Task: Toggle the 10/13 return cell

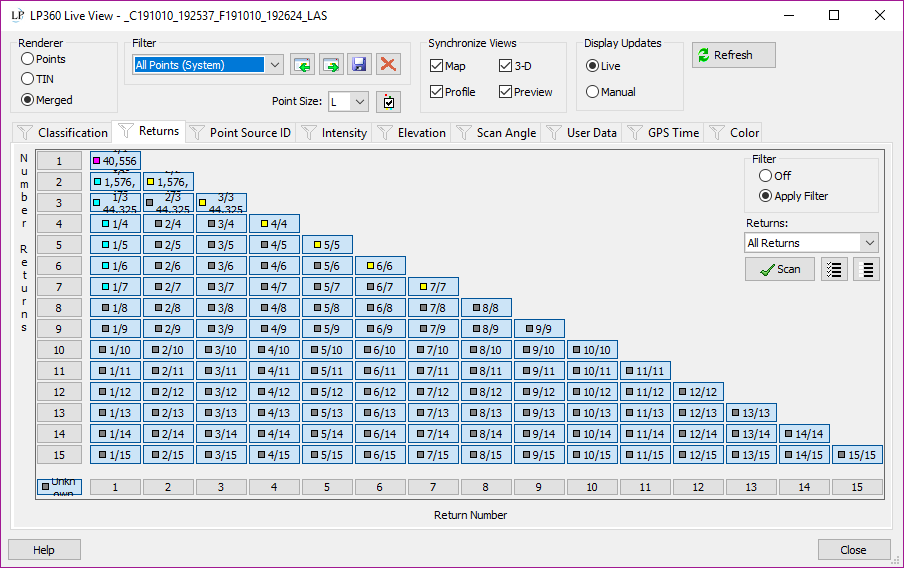Action: [x=592, y=413]
